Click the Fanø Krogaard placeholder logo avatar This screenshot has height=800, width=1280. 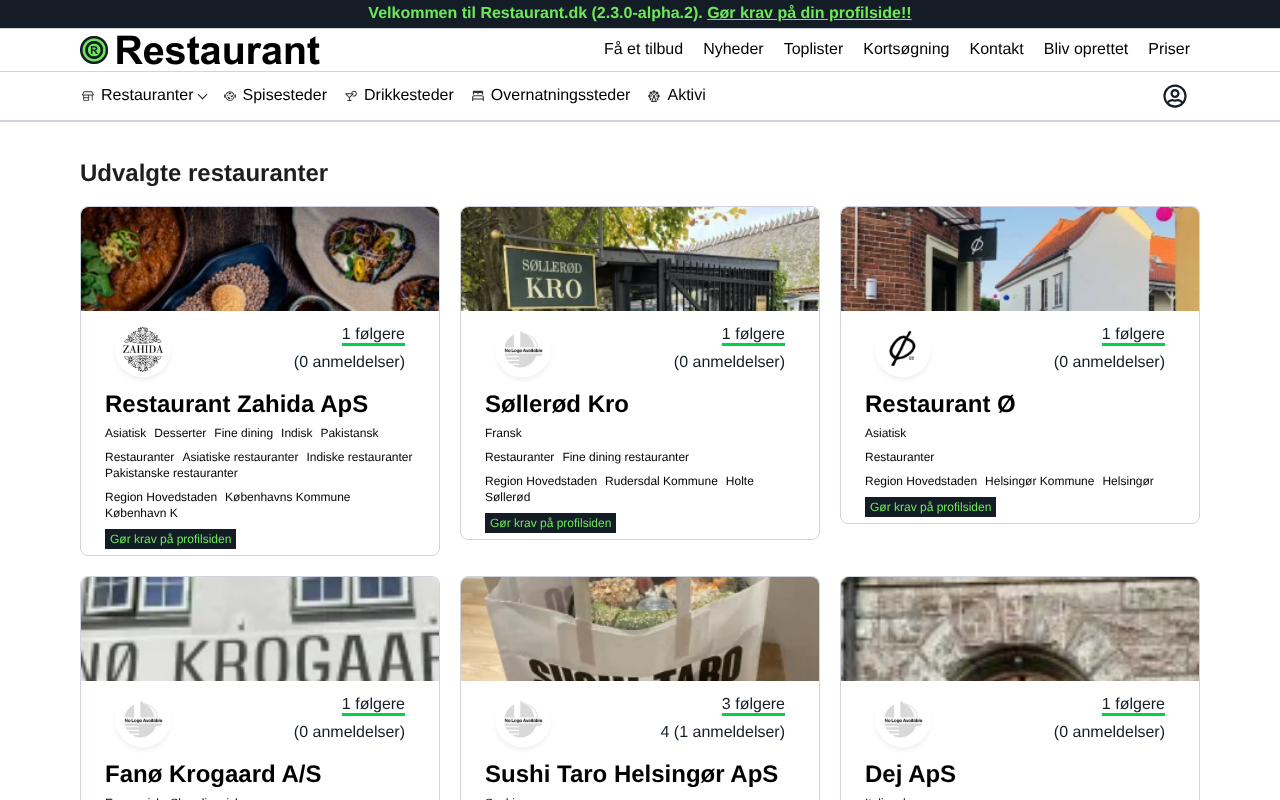pyautogui.click(x=143, y=719)
